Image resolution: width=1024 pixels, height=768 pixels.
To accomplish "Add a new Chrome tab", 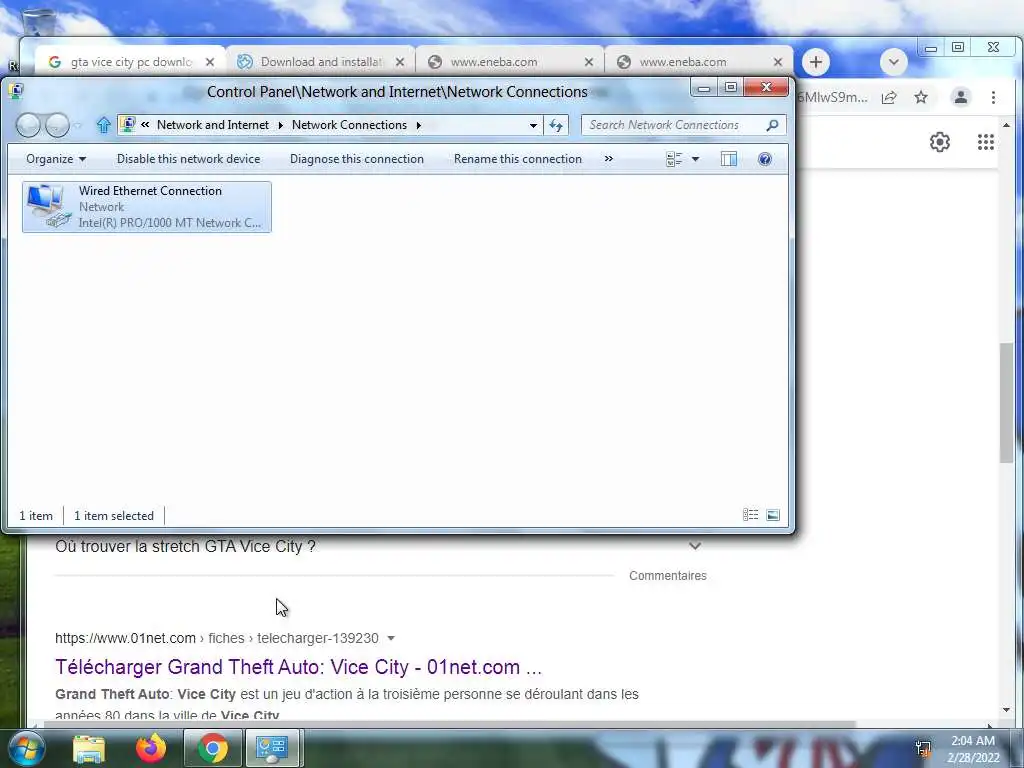I will point(816,62).
